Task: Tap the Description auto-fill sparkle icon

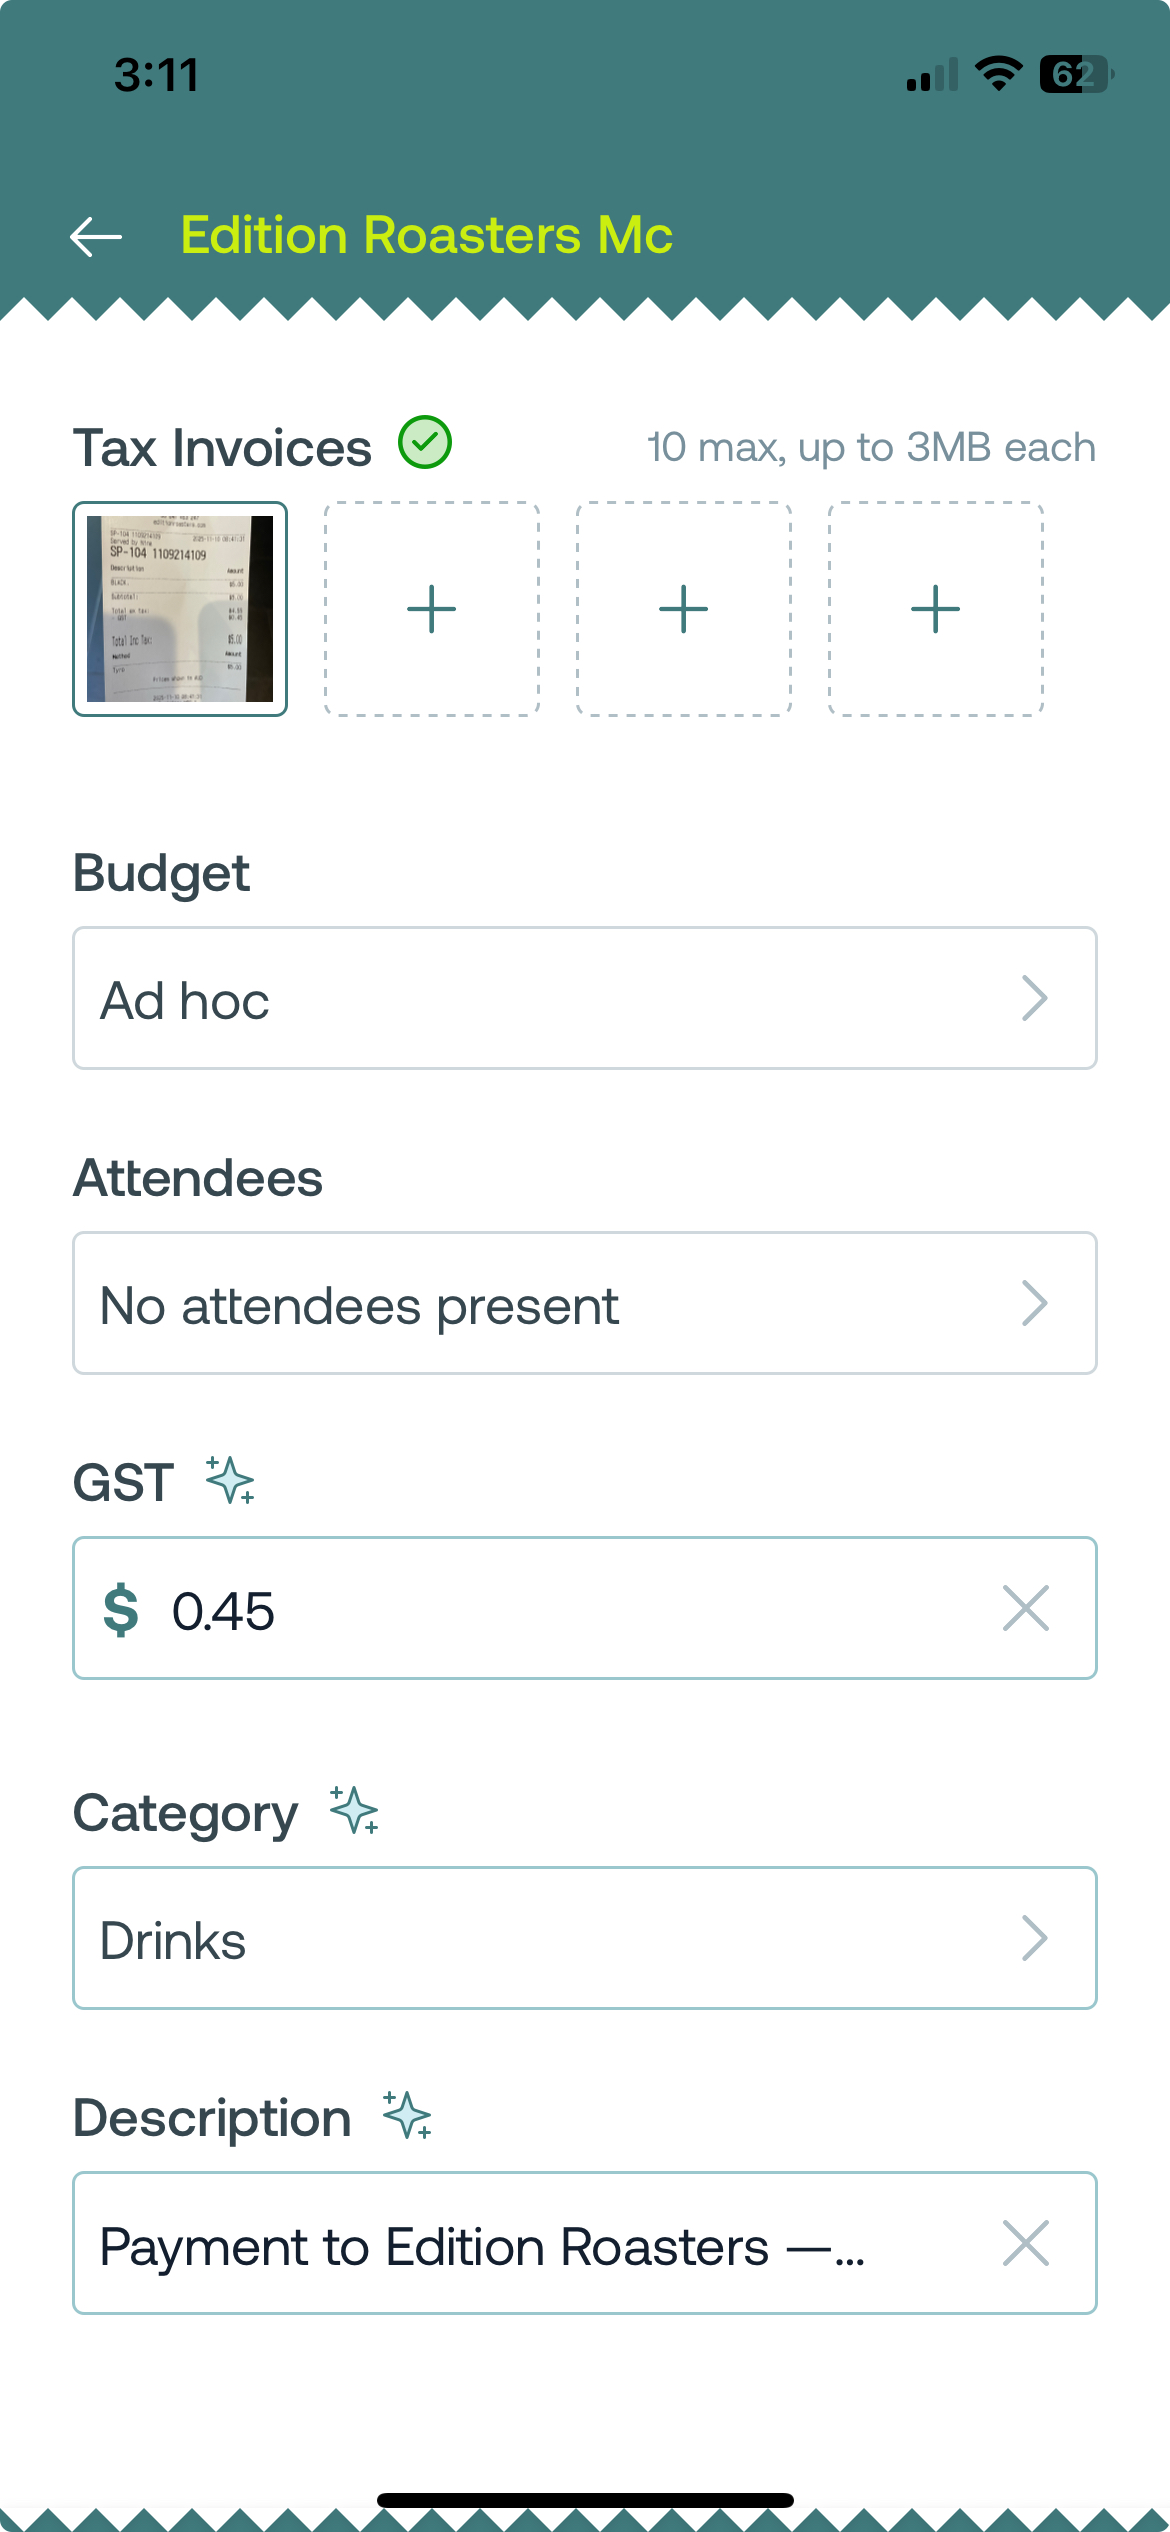Action: [x=407, y=2115]
